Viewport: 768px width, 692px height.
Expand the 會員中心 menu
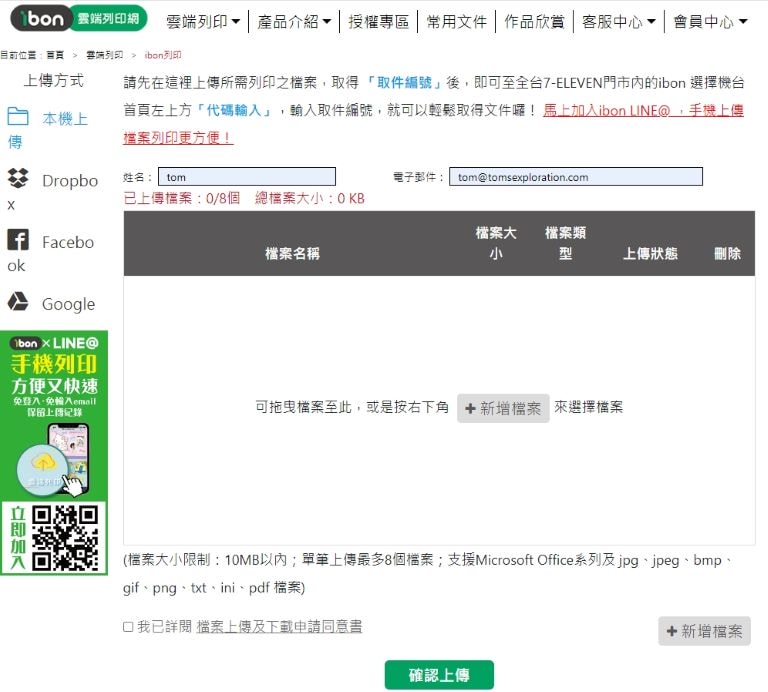[710, 22]
